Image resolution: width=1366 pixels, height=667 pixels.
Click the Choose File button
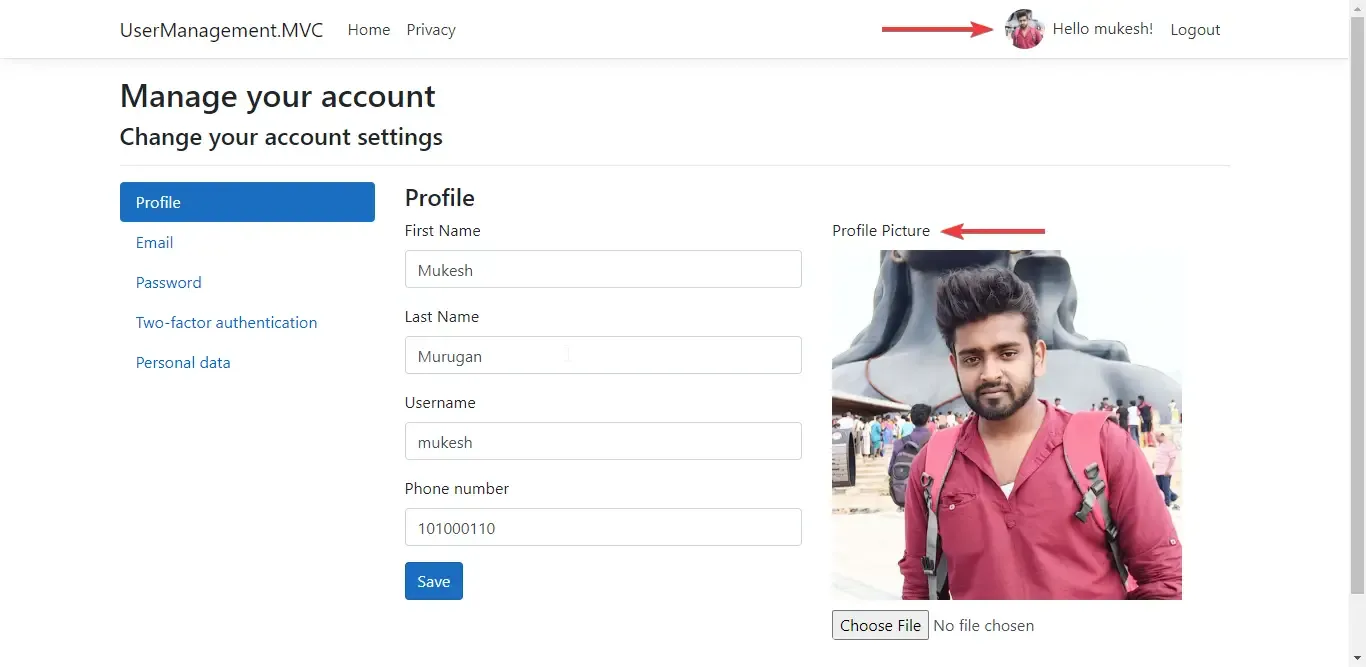point(880,625)
